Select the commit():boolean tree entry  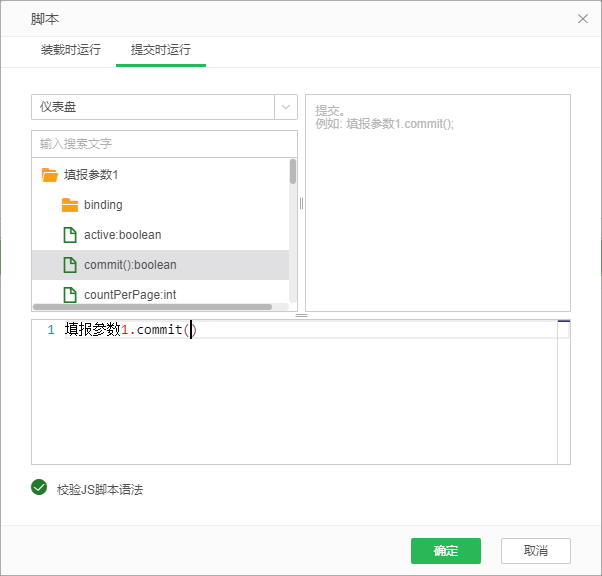point(130,265)
